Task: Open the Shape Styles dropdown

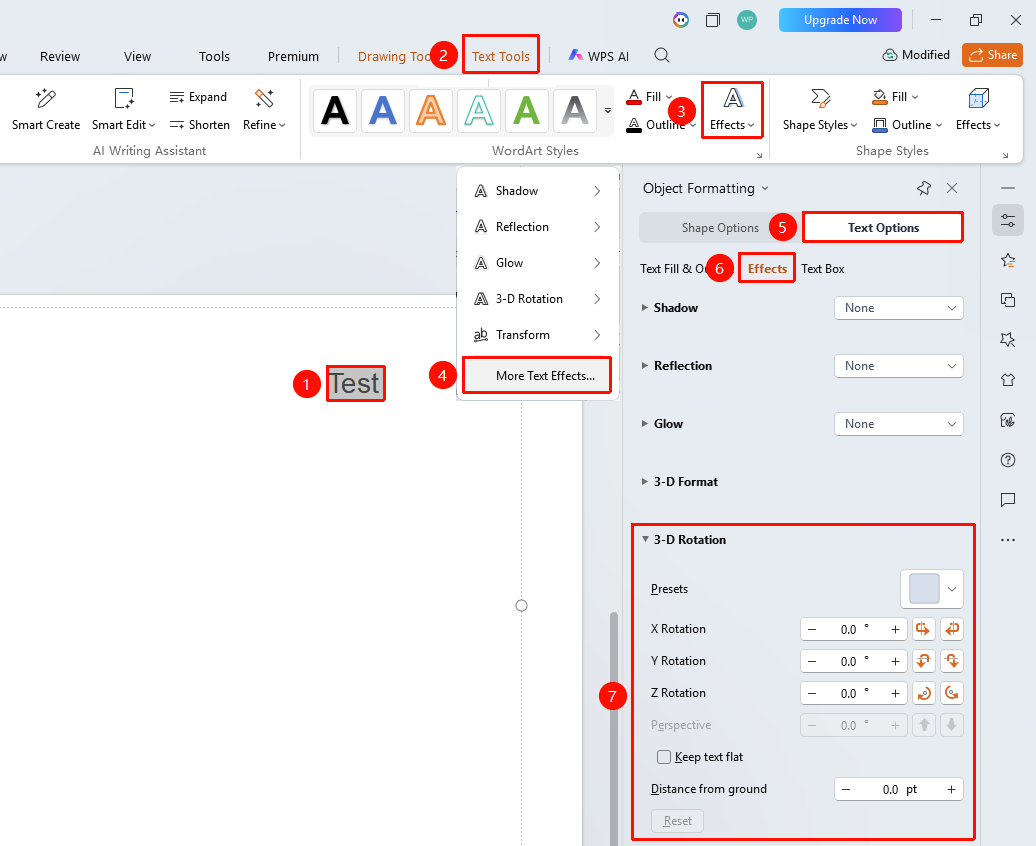Action: (820, 110)
